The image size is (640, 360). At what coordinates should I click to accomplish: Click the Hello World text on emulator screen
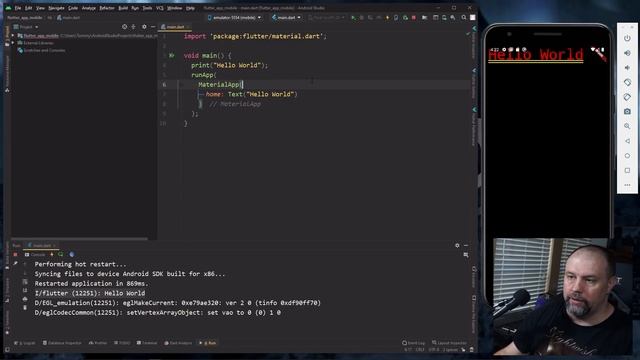pyautogui.click(x=536, y=55)
